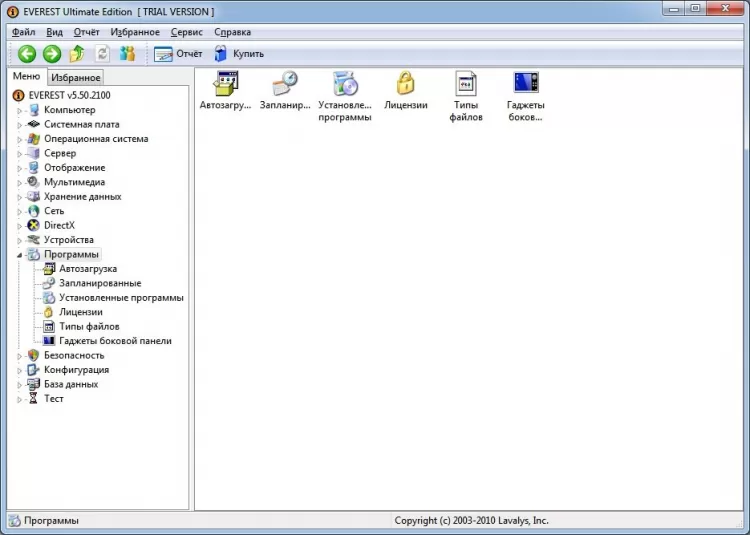
Task: Select Сеть in the tree
Action: click(x=54, y=211)
